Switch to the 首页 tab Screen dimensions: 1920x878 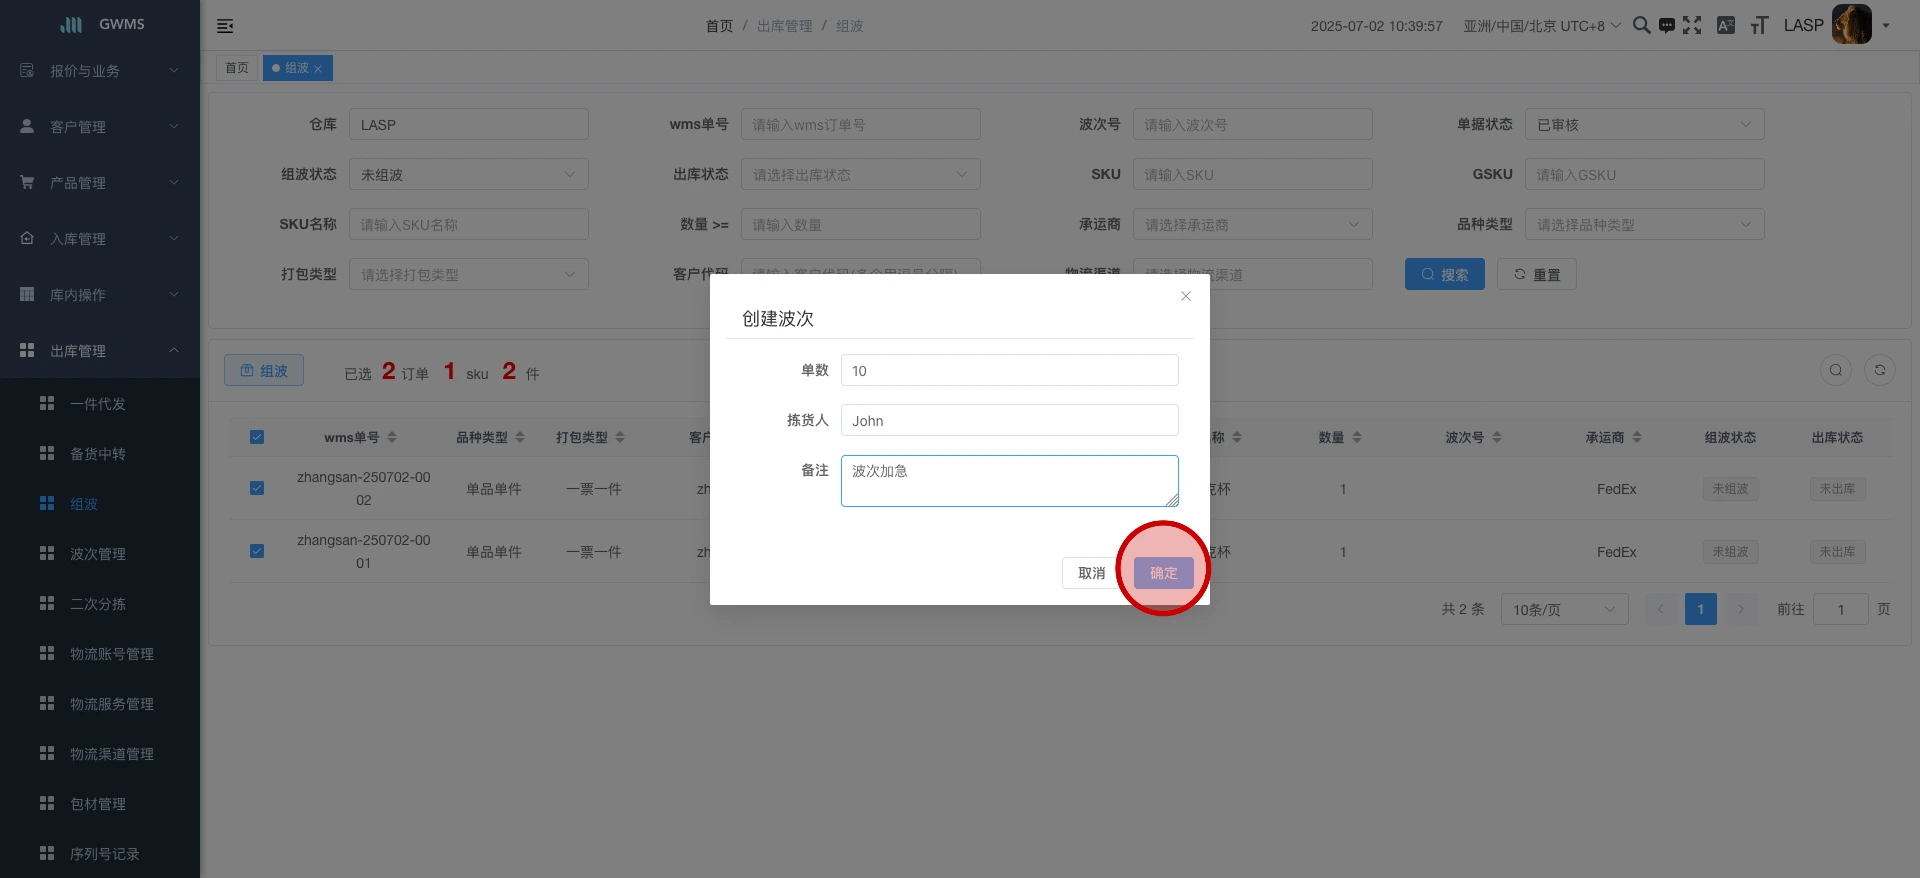coord(237,68)
